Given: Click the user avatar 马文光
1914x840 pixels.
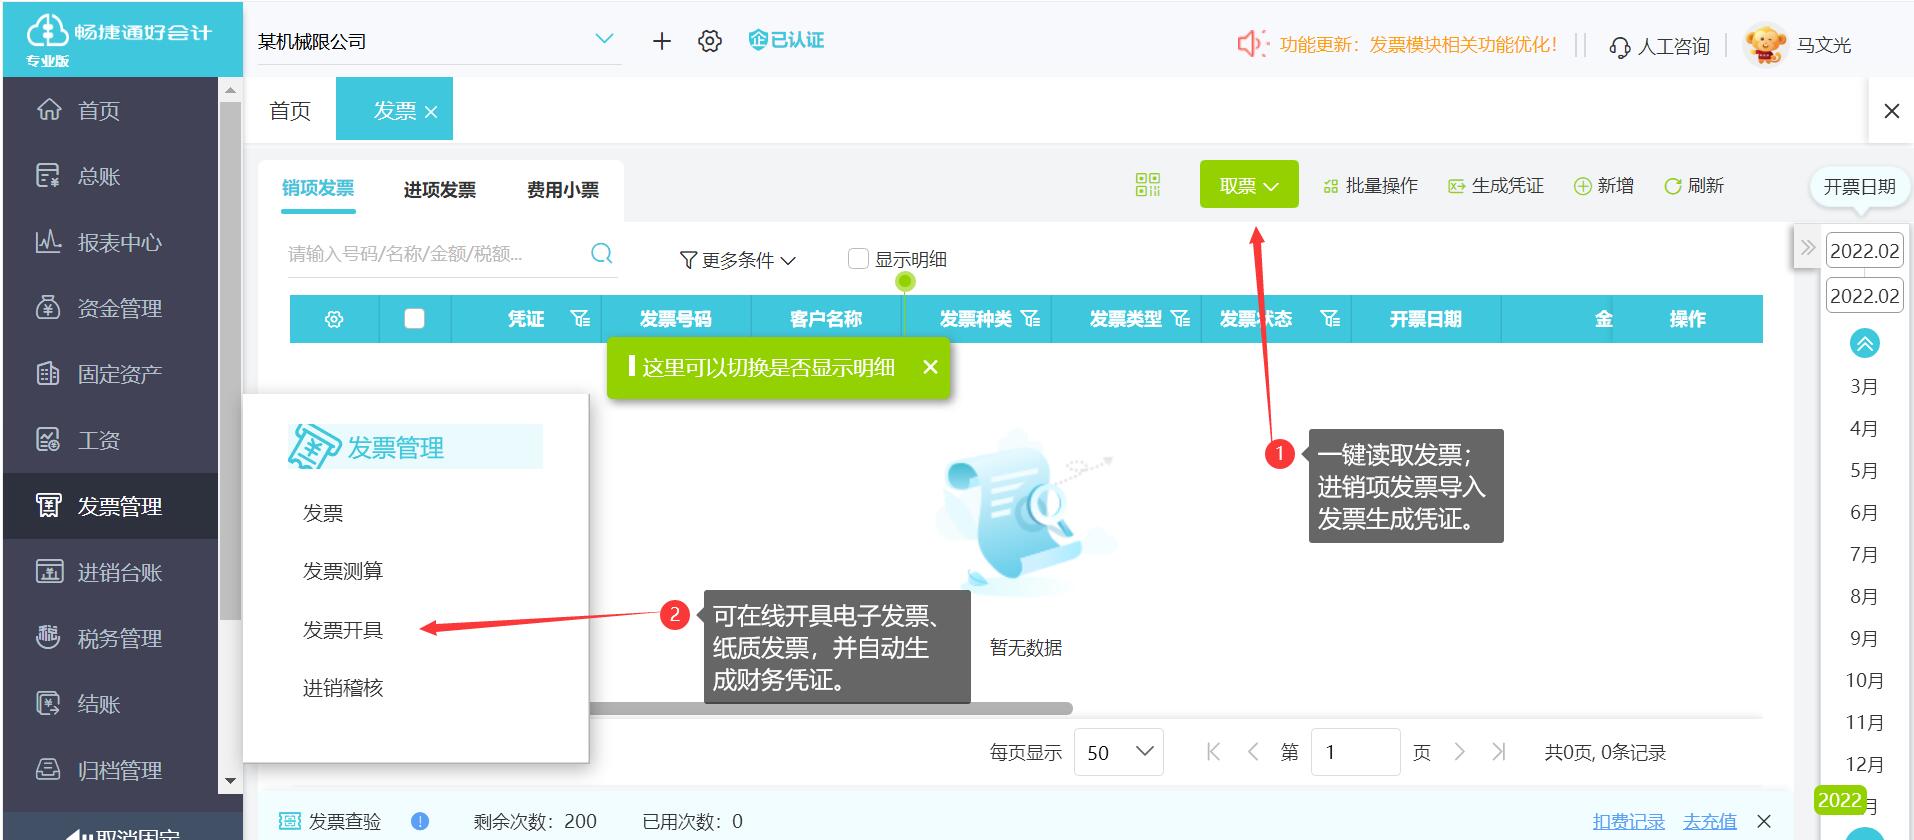Looking at the screenshot, I should tap(1765, 45).
